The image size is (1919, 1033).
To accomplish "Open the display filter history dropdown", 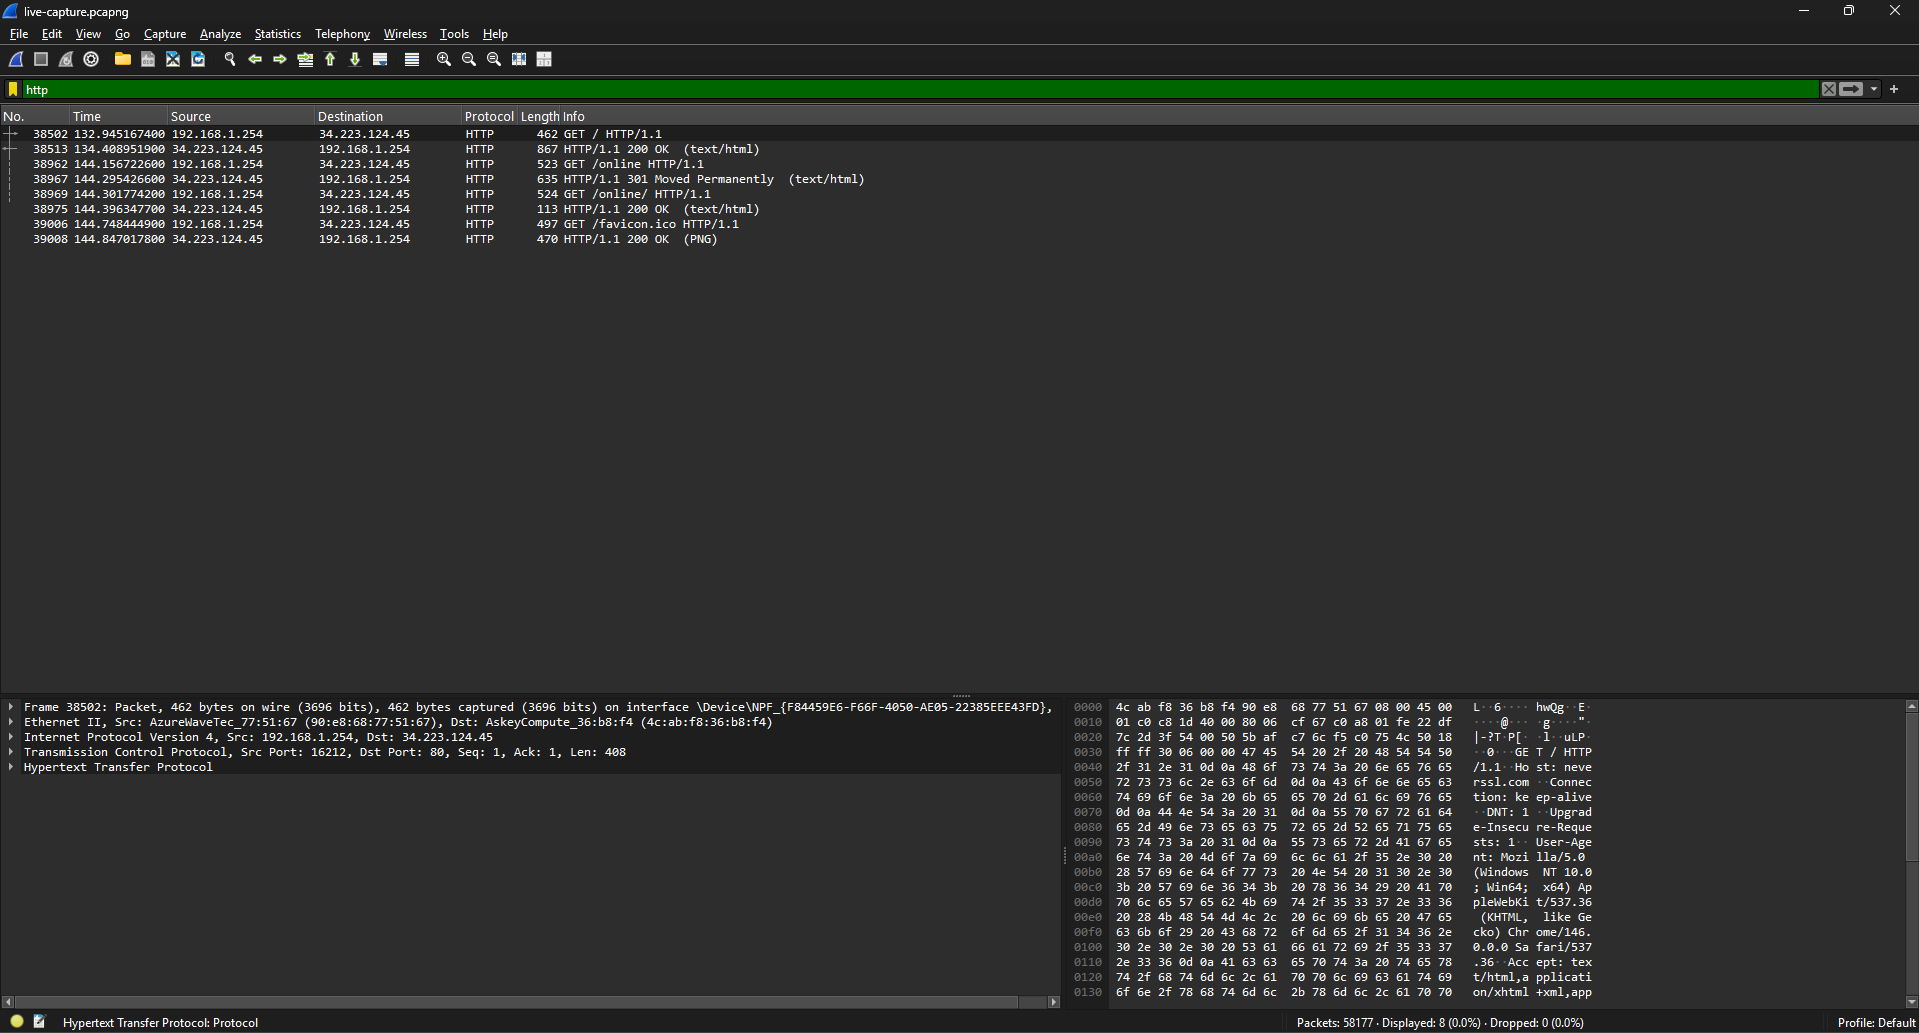I will pyautogui.click(x=1874, y=89).
